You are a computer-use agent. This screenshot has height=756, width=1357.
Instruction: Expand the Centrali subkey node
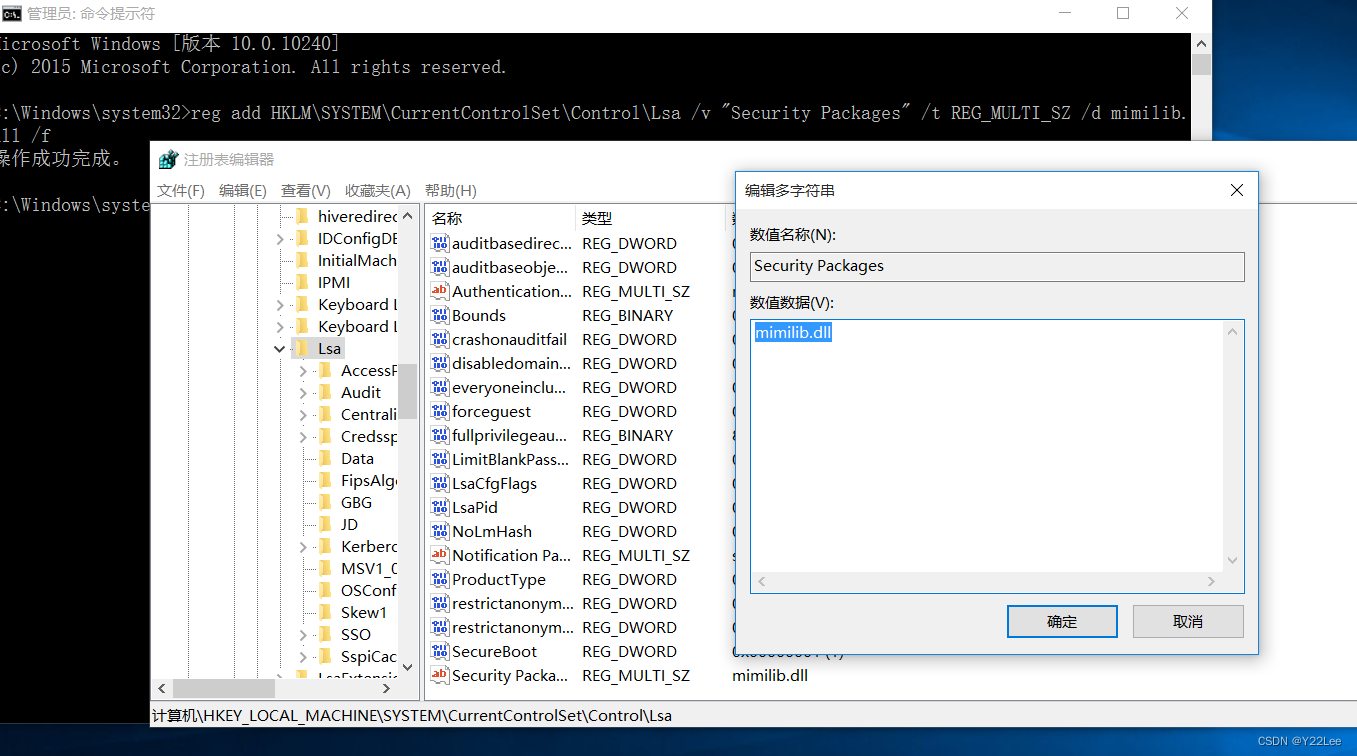point(303,414)
